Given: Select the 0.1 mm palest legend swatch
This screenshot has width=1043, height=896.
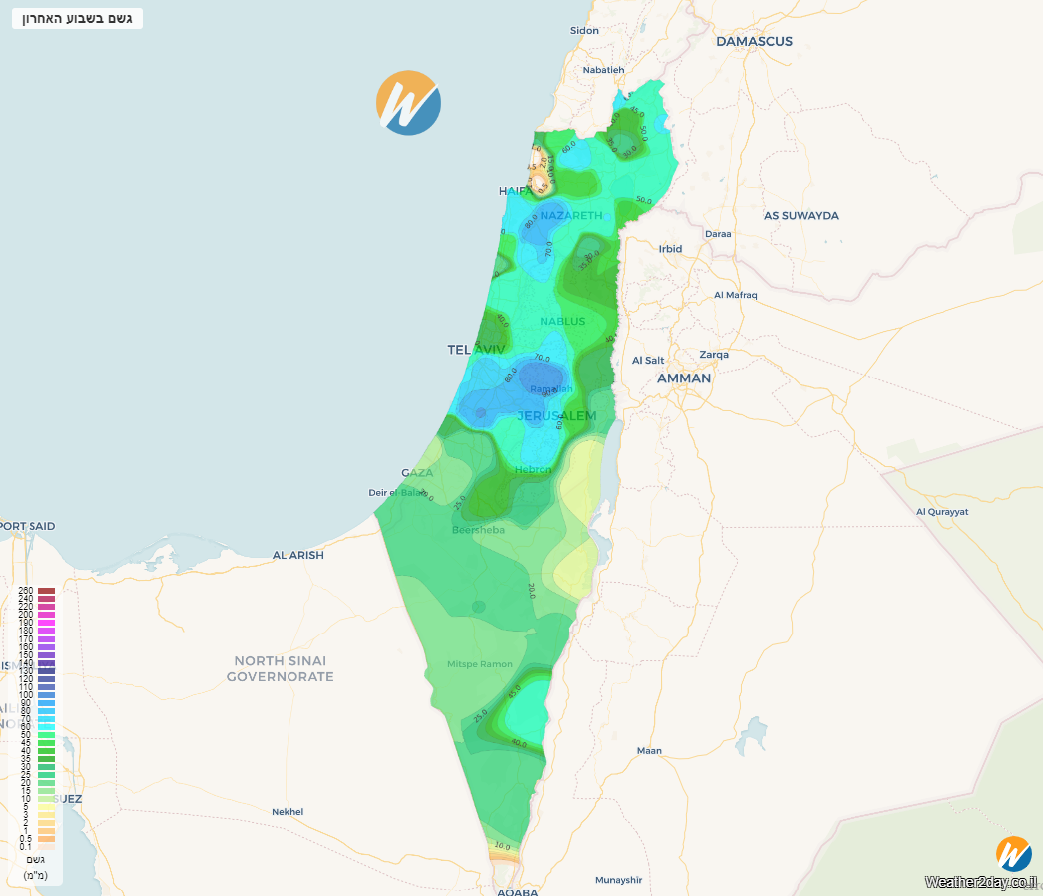Looking at the screenshot, I should pyautogui.click(x=46, y=846).
